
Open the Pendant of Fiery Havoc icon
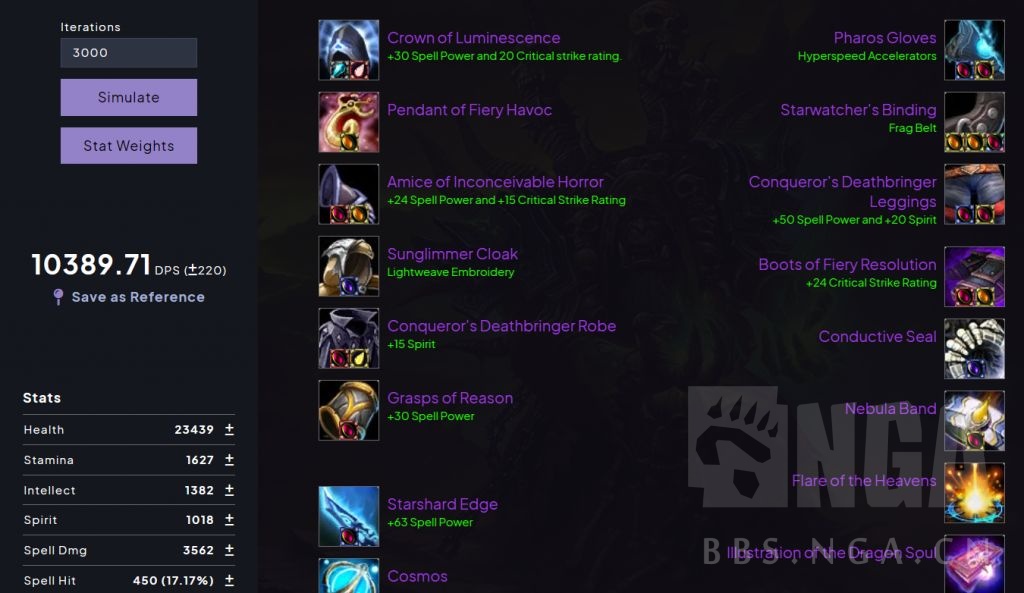click(x=349, y=122)
